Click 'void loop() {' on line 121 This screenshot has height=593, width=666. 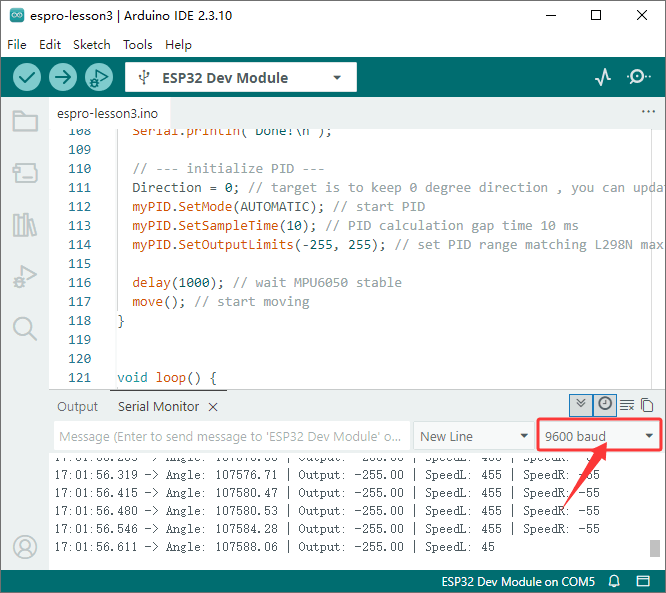click(x=167, y=377)
